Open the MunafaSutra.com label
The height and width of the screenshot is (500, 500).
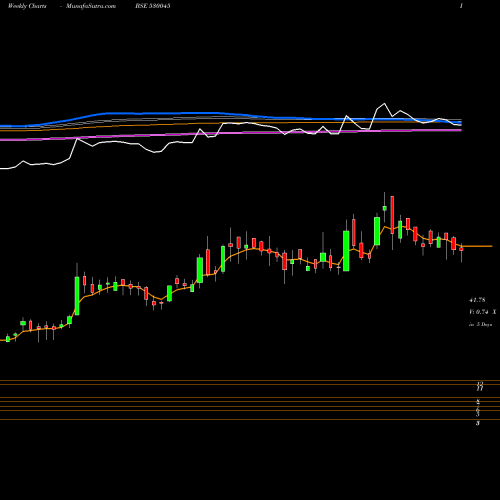[x=91, y=6]
